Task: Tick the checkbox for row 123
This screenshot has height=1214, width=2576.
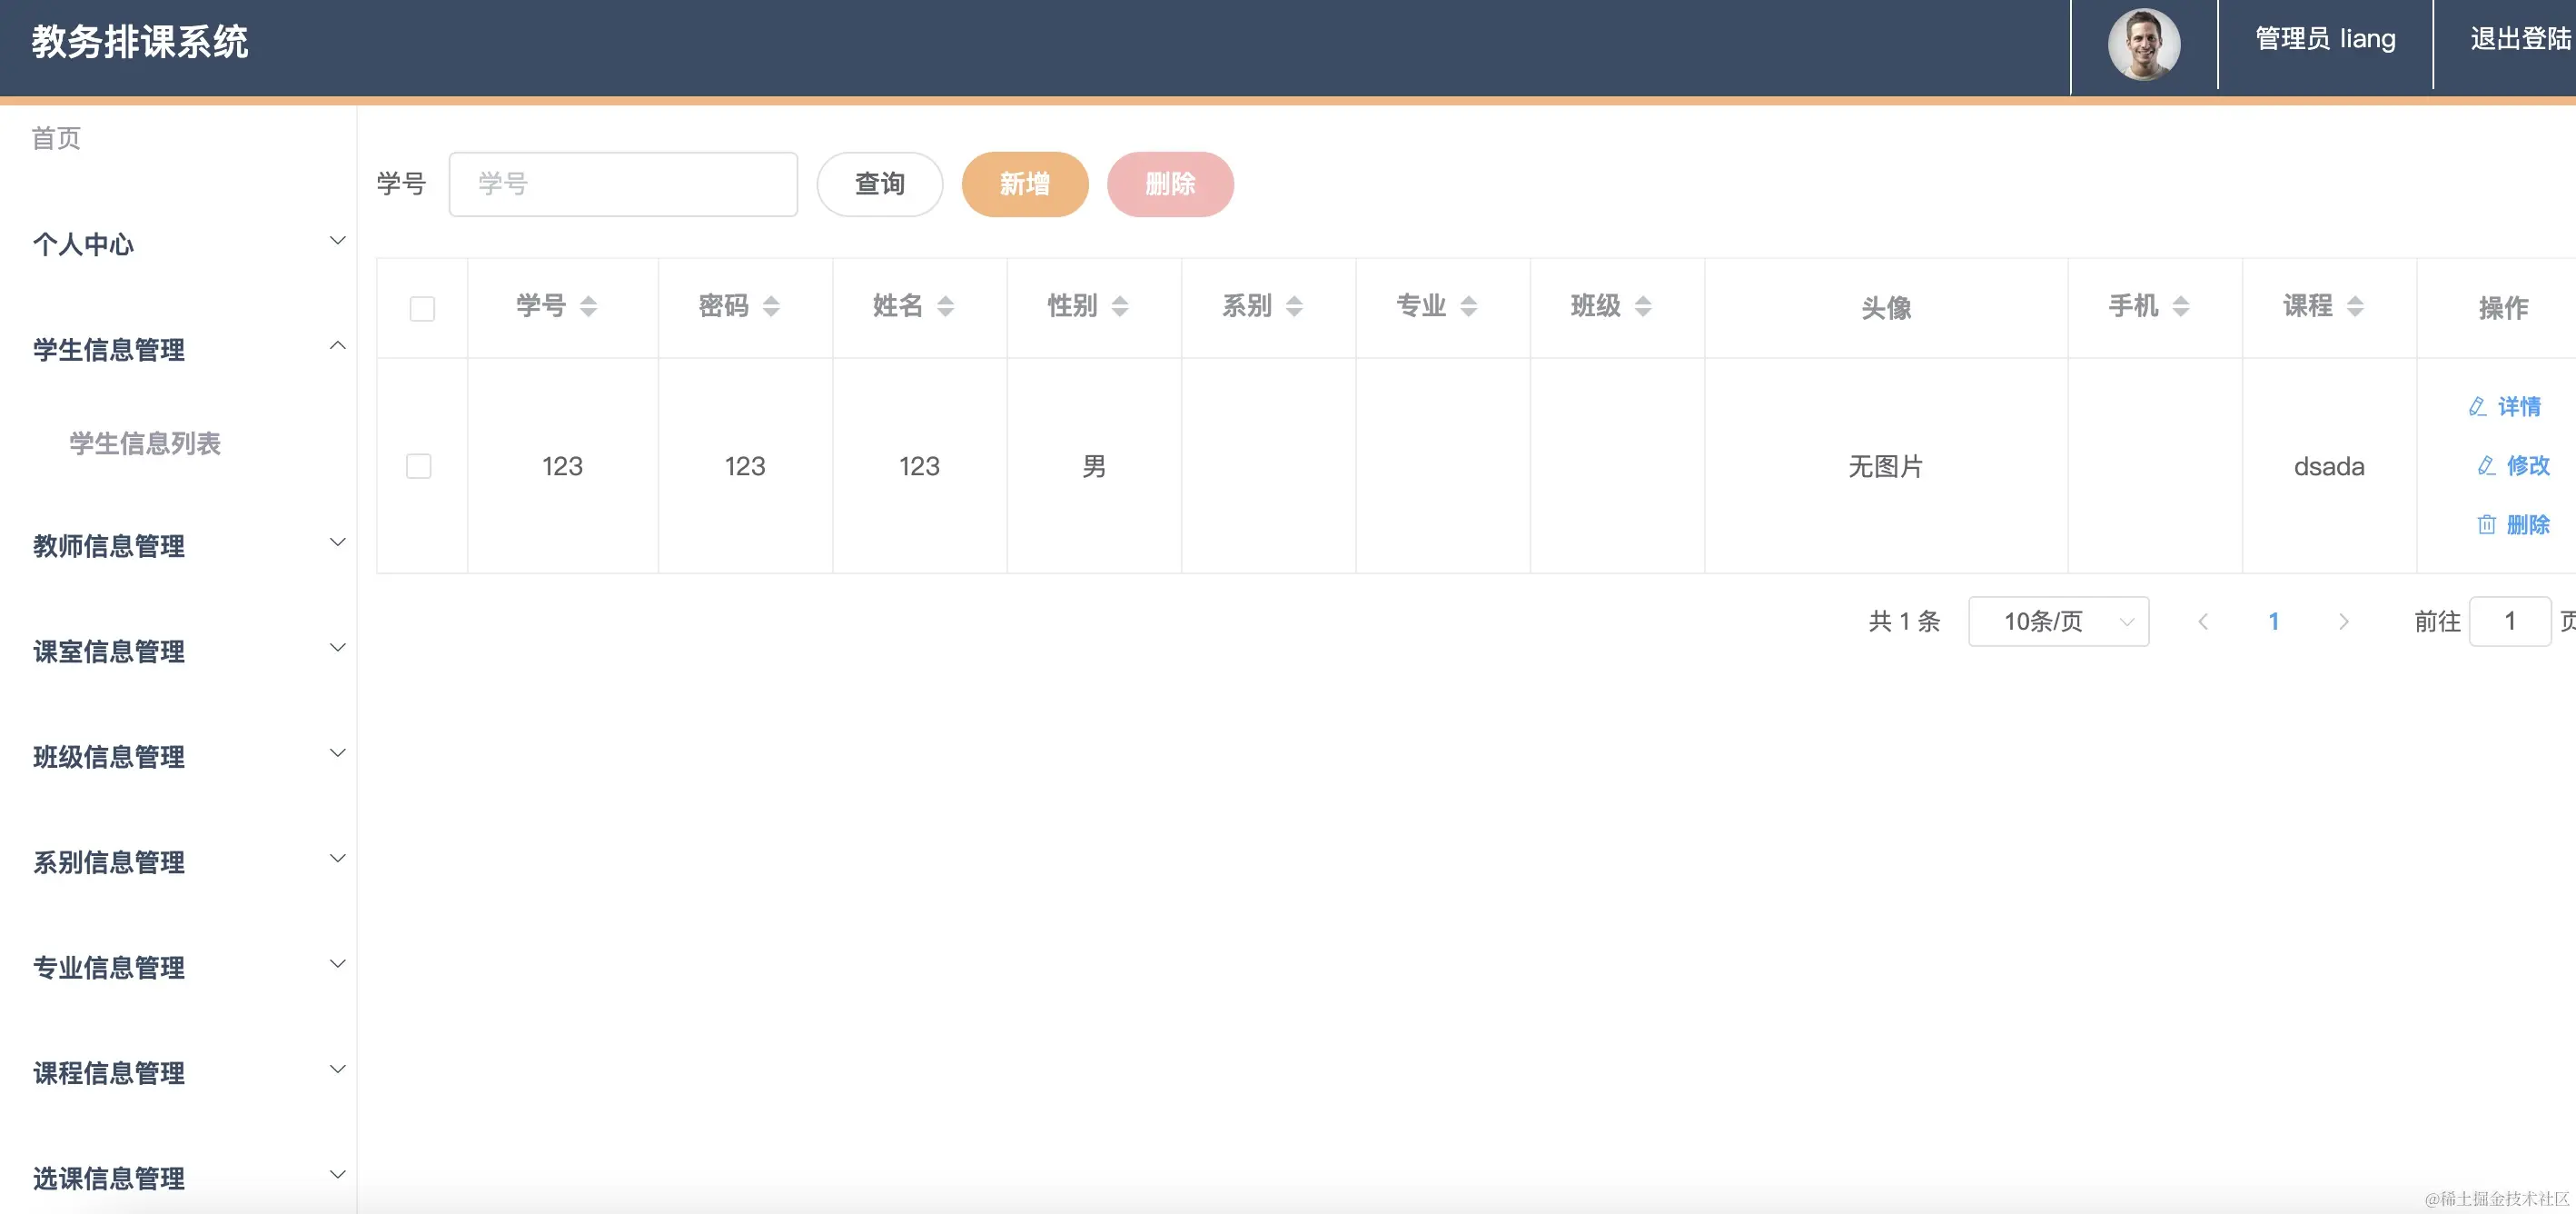Action: click(x=419, y=466)
